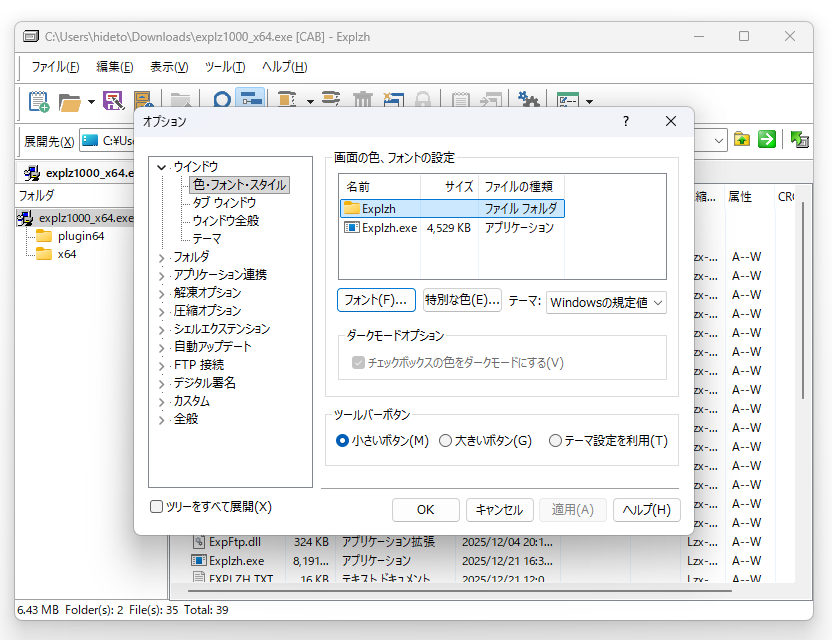Select the 大きいボタン radio button

click(x=446, y=440)
